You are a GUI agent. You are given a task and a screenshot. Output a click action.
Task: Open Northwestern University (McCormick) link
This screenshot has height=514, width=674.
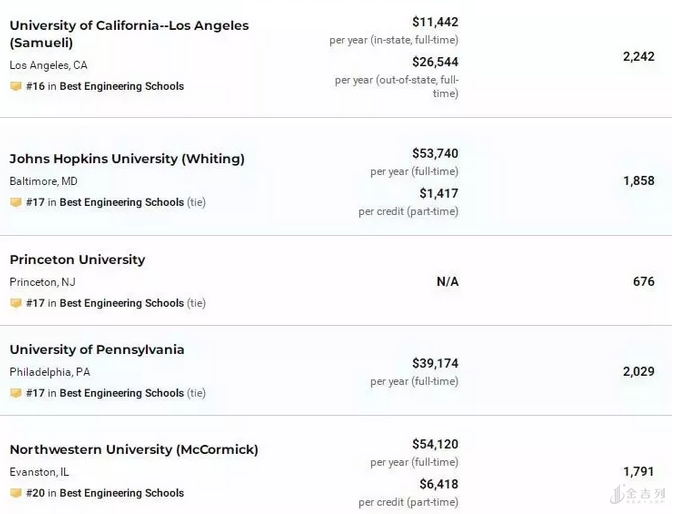click(x=134, y=450)
